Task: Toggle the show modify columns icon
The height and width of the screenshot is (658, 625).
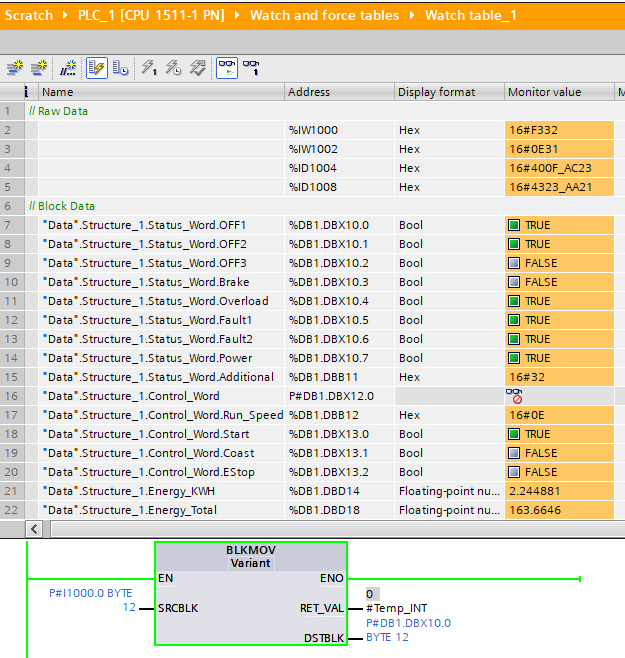Action: tap(96, 68)
